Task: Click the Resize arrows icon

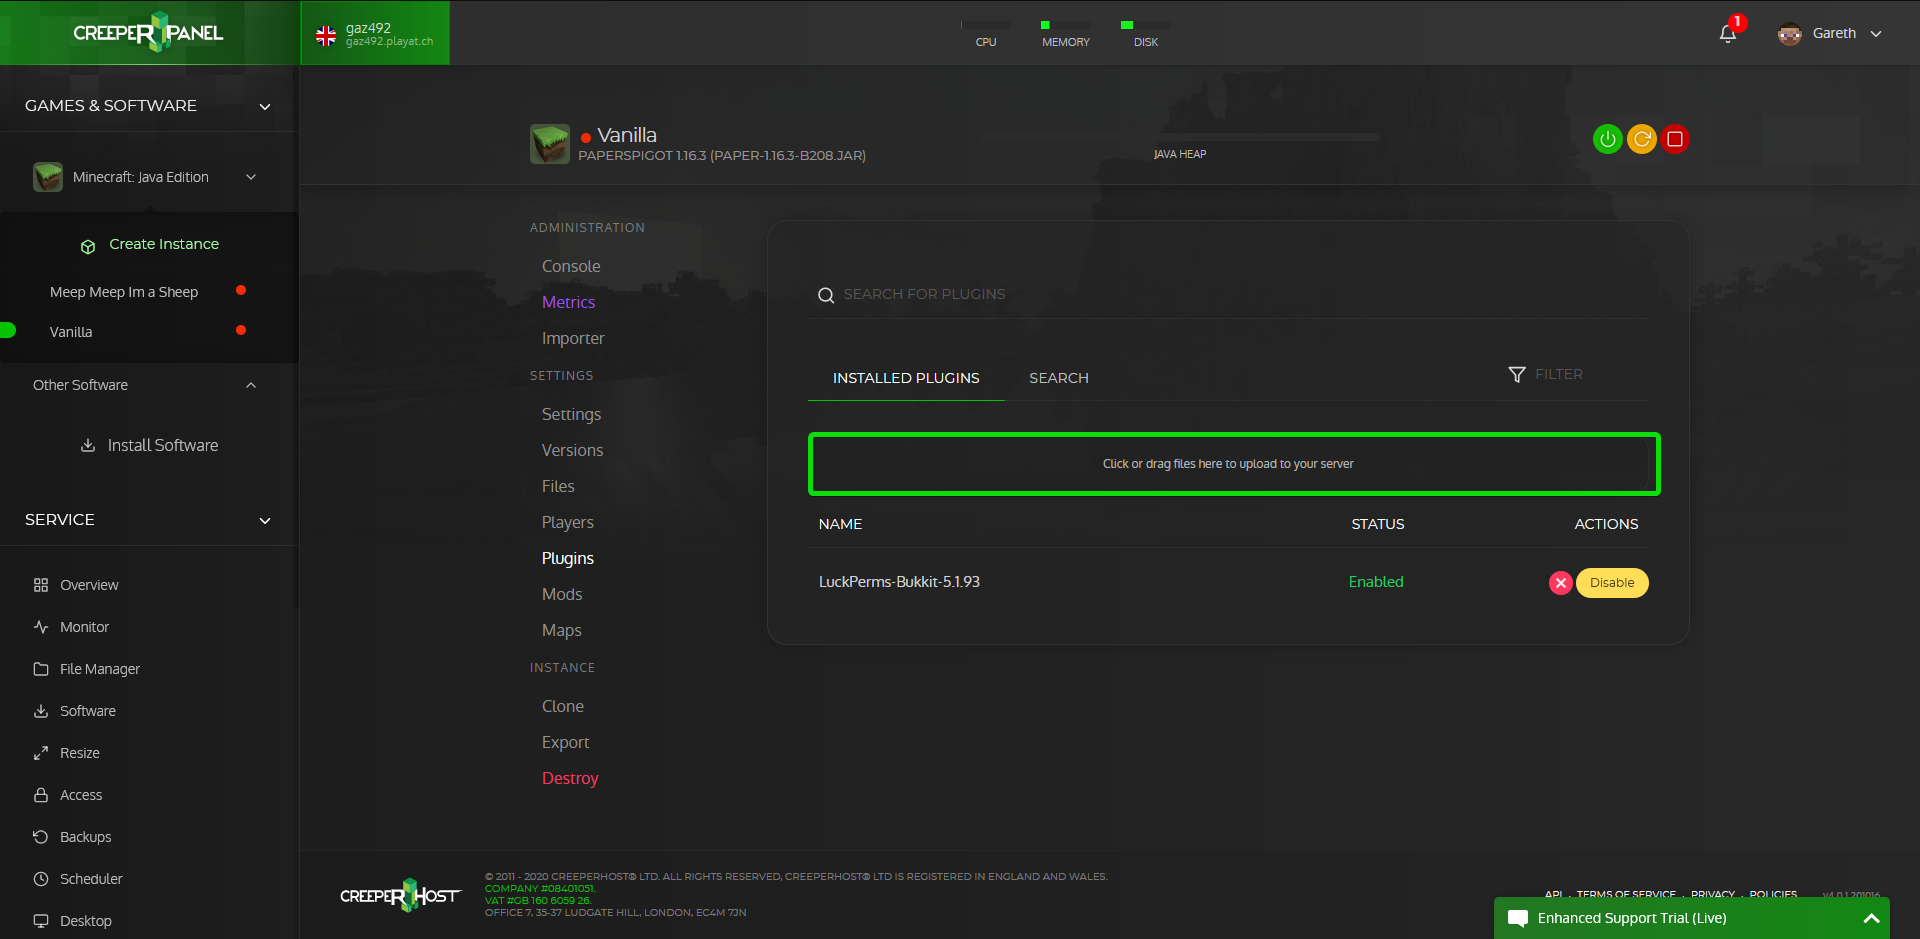Action: [41, 753]
